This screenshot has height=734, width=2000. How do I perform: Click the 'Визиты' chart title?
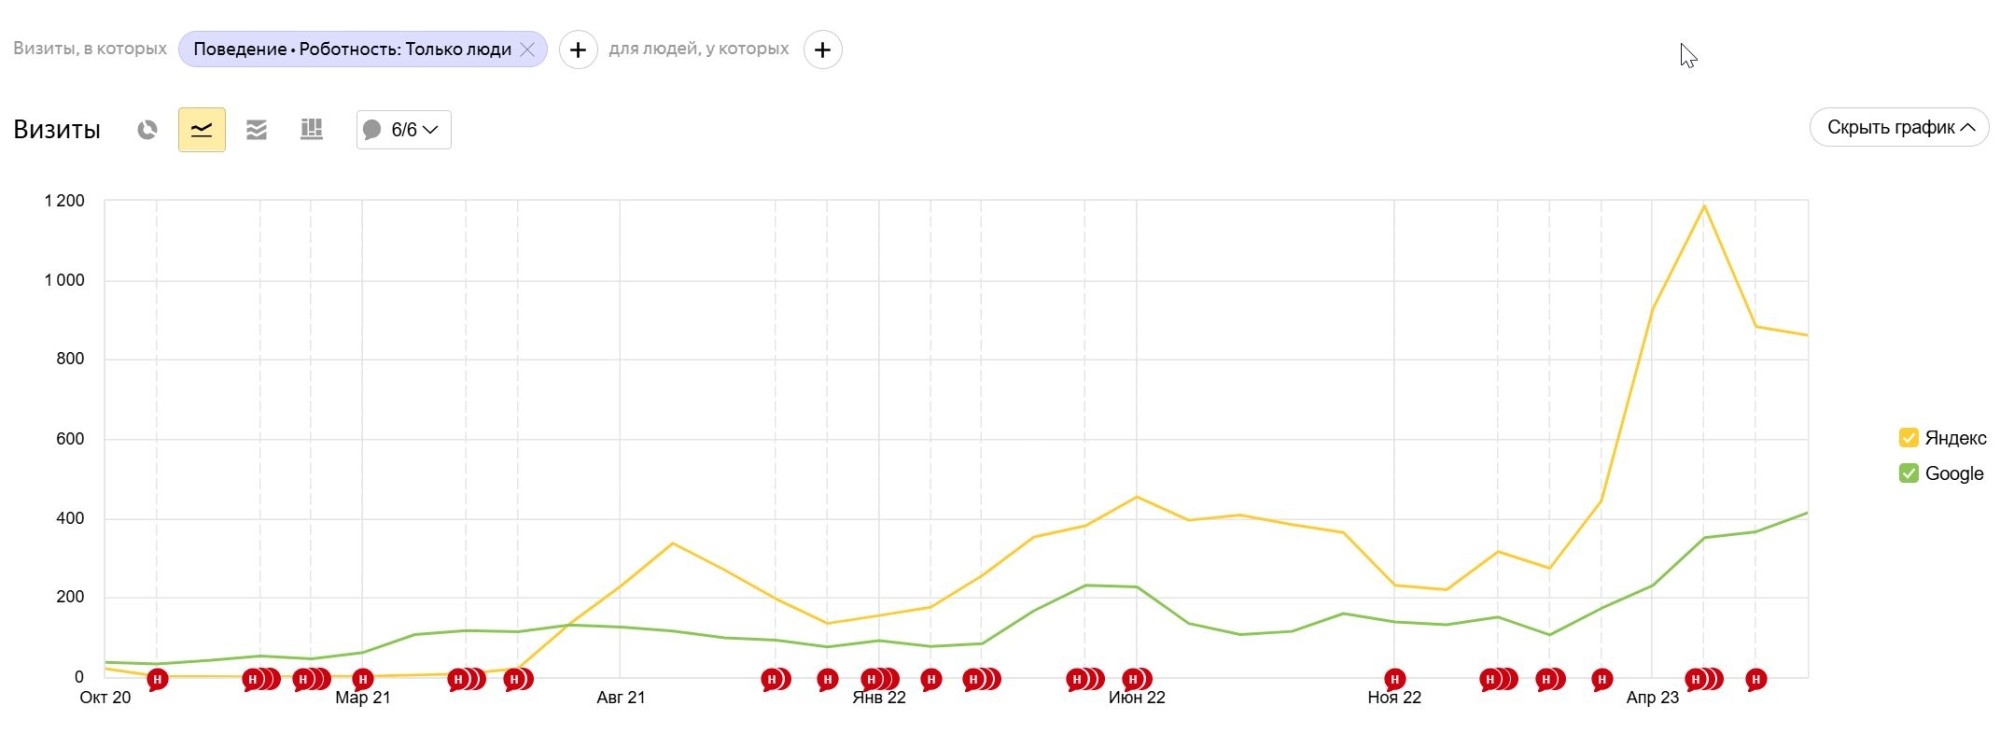pyautogui.click(x=57, y=130)
